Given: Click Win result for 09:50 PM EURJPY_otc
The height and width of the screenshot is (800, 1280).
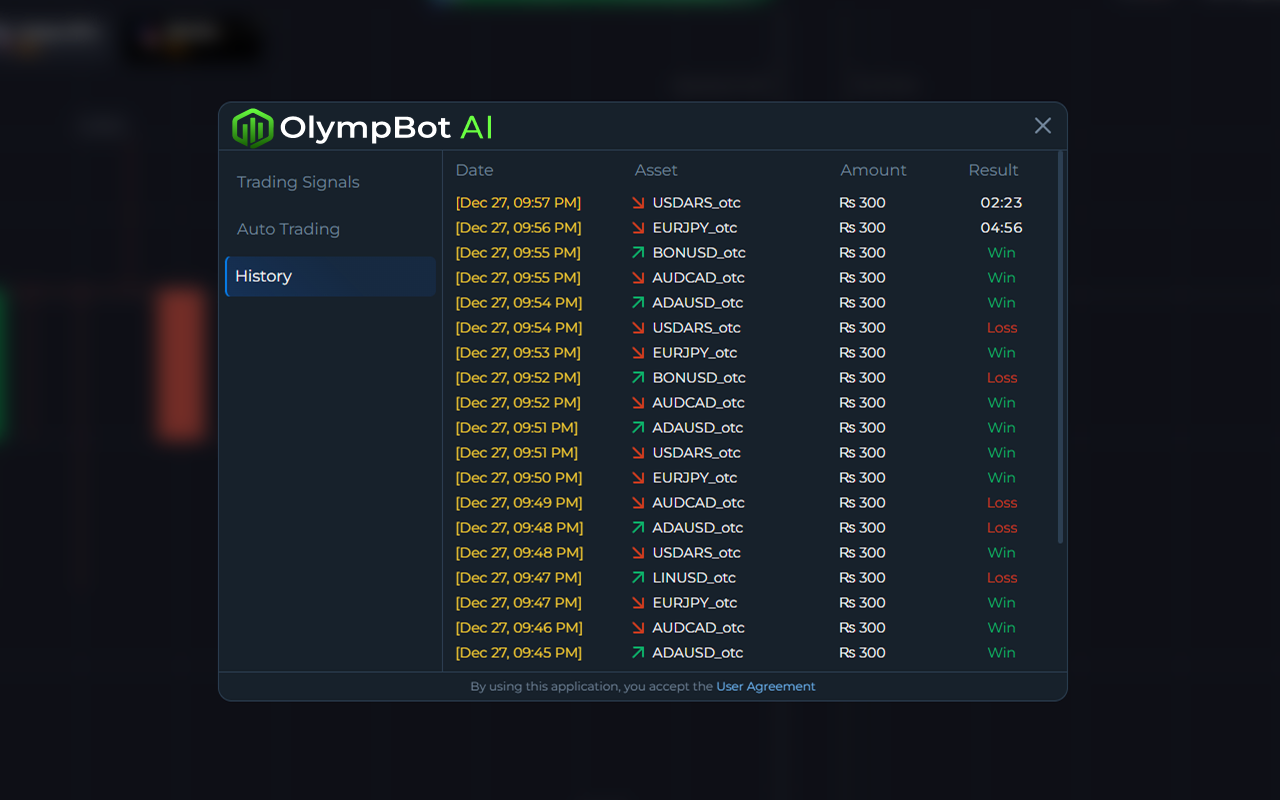Looking at the screenshot, I should tap(1001, 478).
